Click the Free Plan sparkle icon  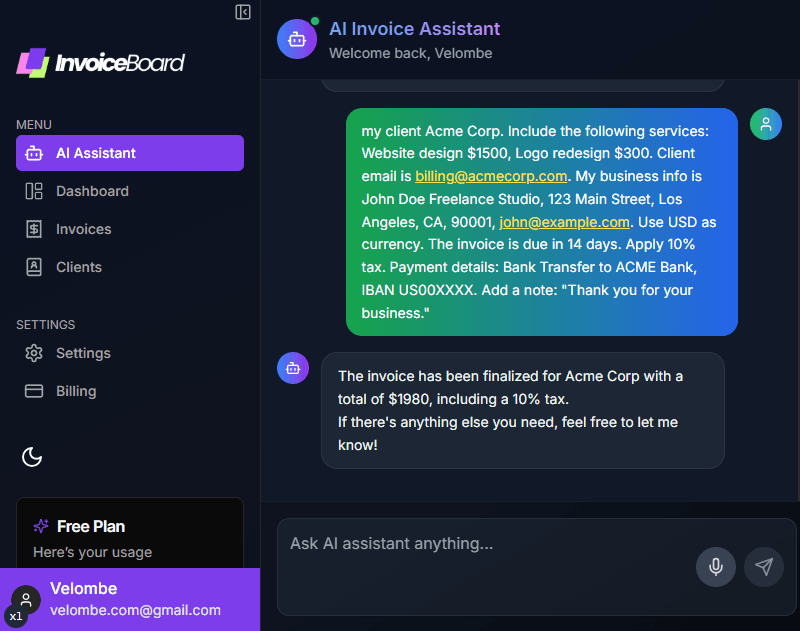pos(41,526)
